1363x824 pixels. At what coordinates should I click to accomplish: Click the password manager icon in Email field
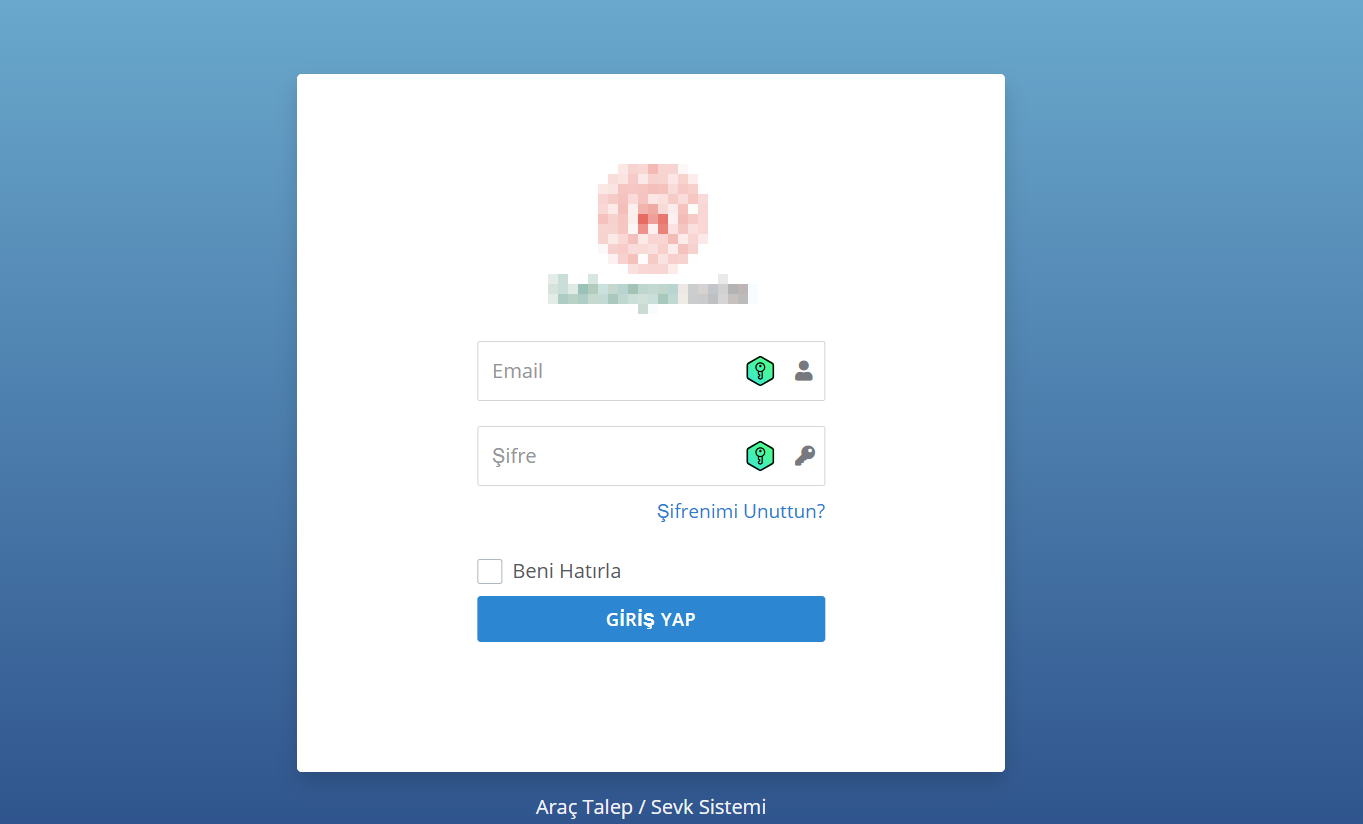(x=760, y=371)
